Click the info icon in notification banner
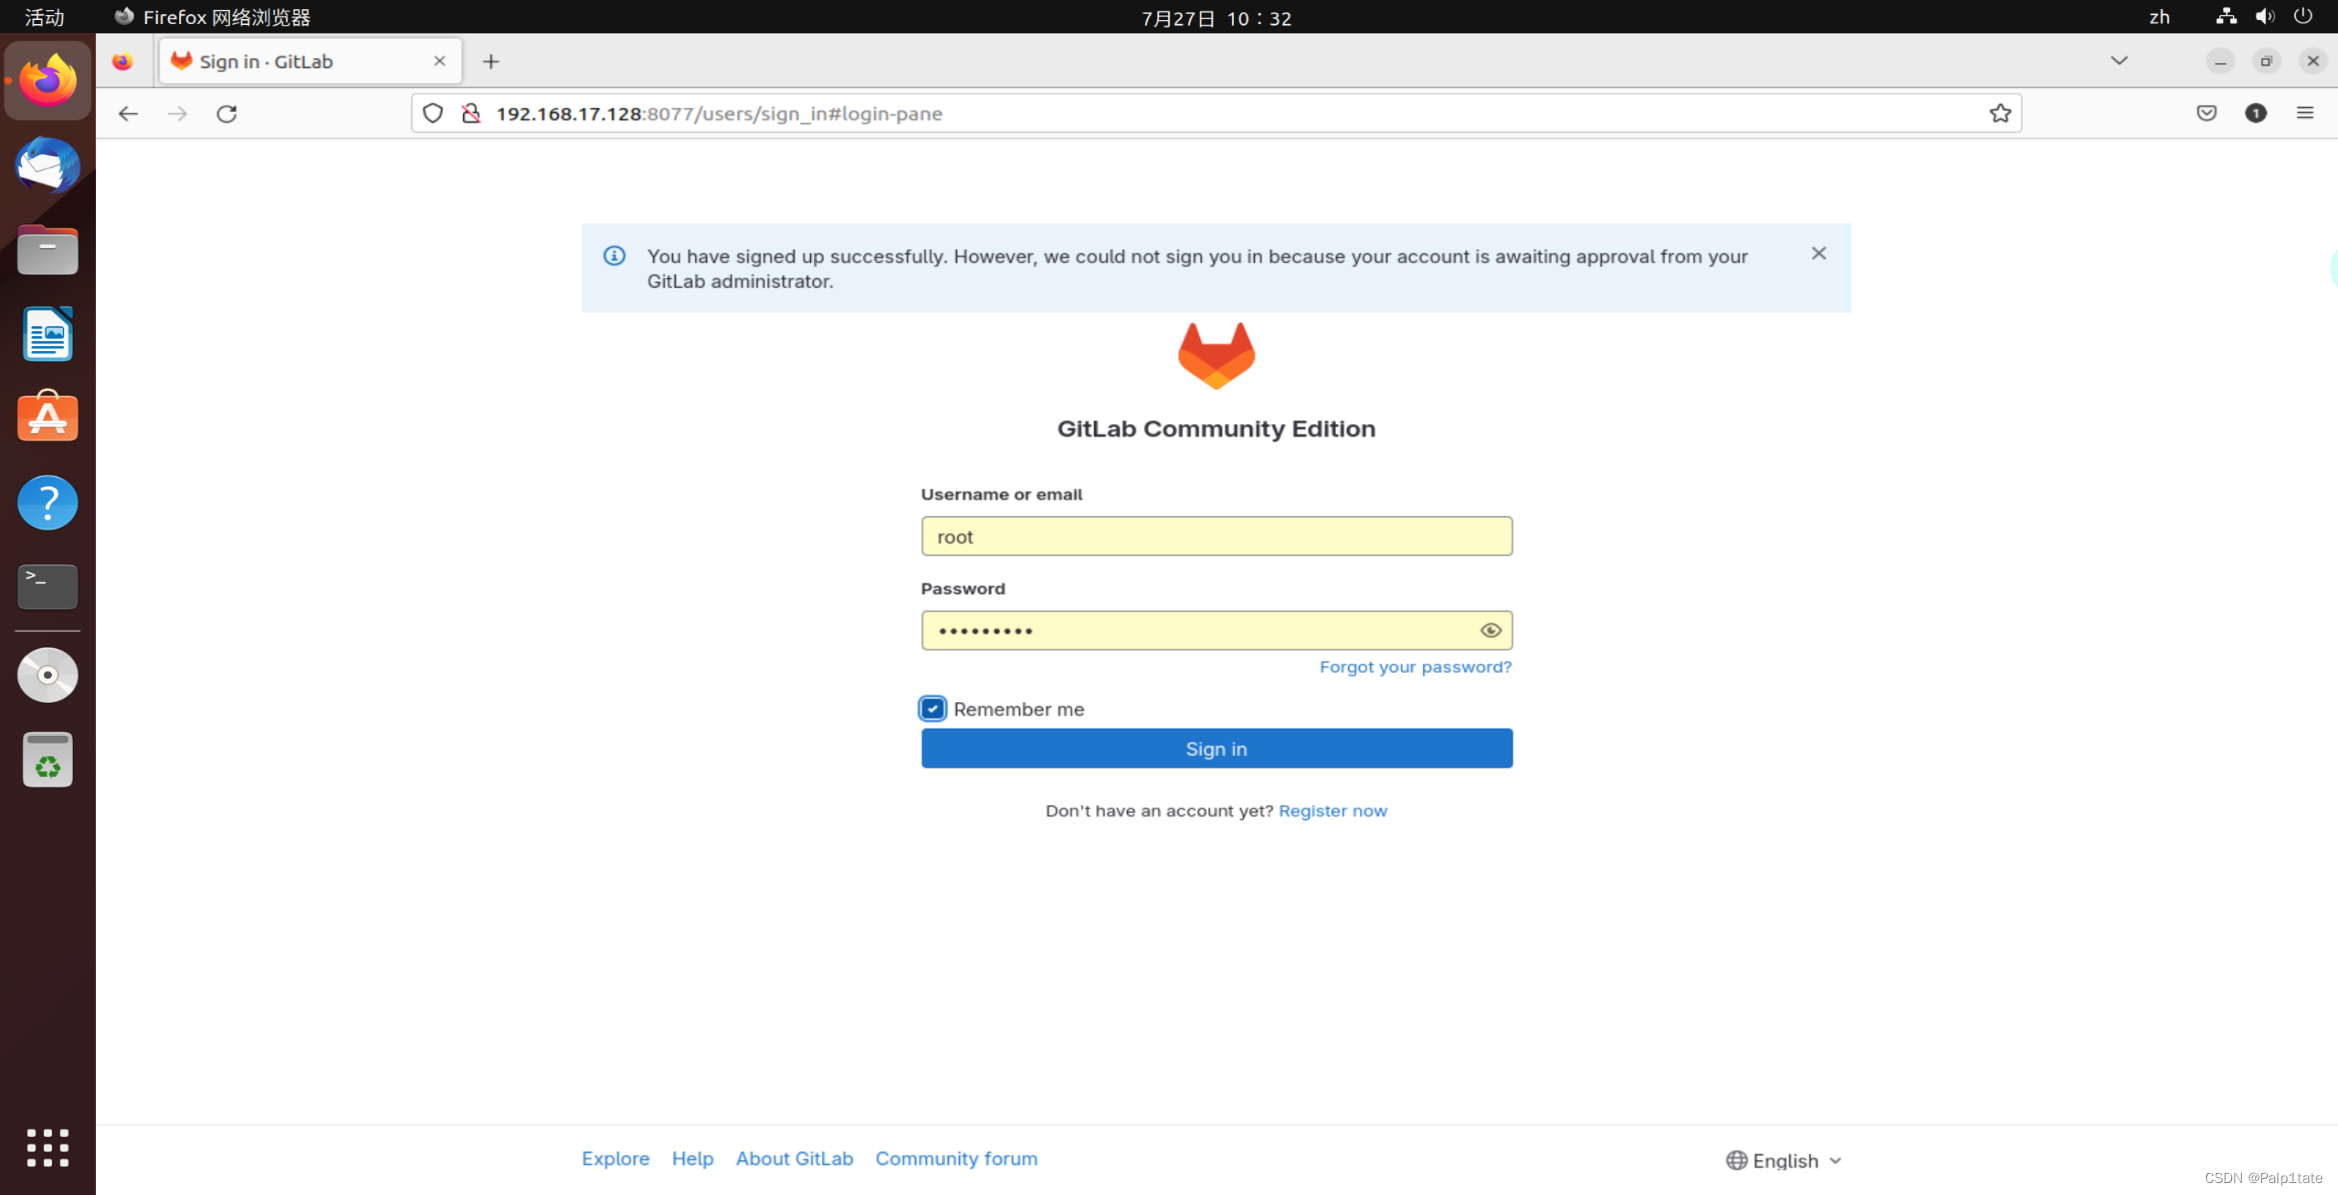 click(x=614, y=255)
